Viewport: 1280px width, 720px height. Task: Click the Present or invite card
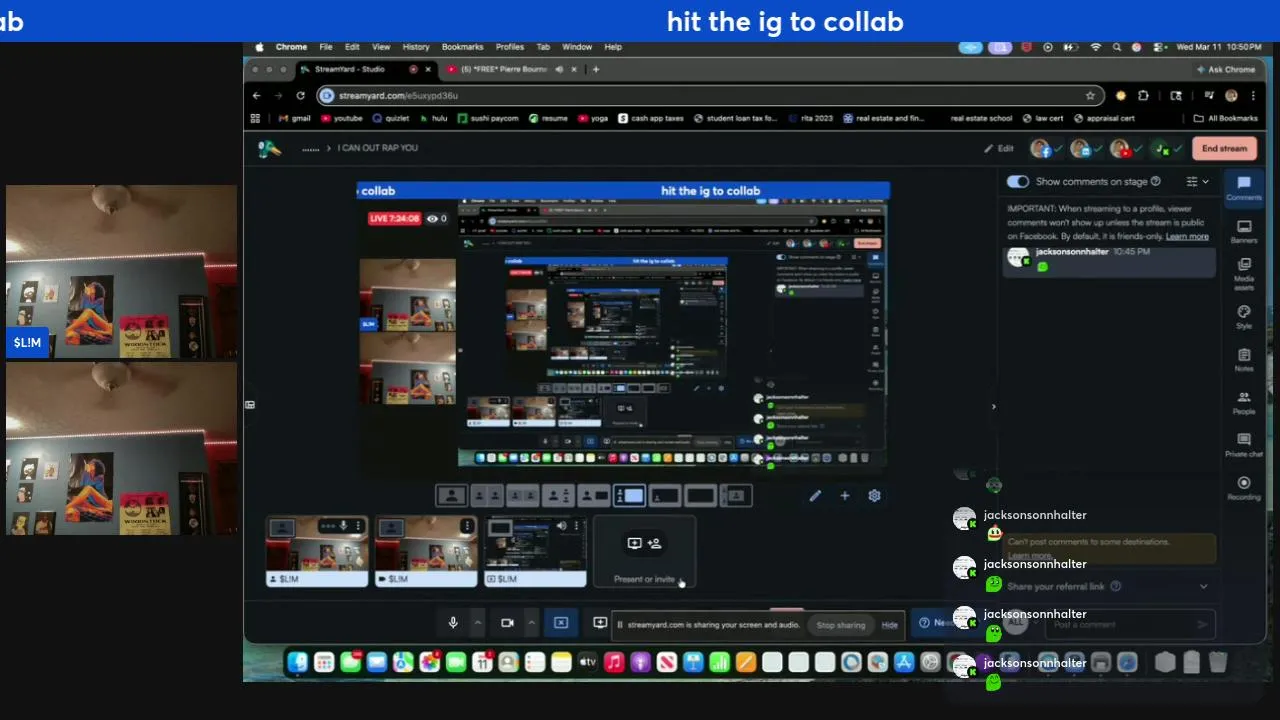(644, 551)
